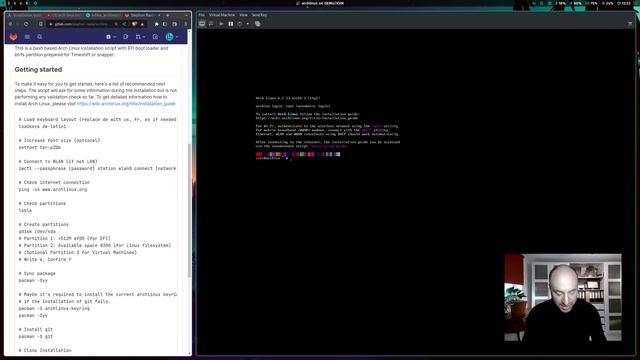Select the Stephan Raabe GitLab tab
Viewport: 640px width, 360px height.
pos(140,15)
